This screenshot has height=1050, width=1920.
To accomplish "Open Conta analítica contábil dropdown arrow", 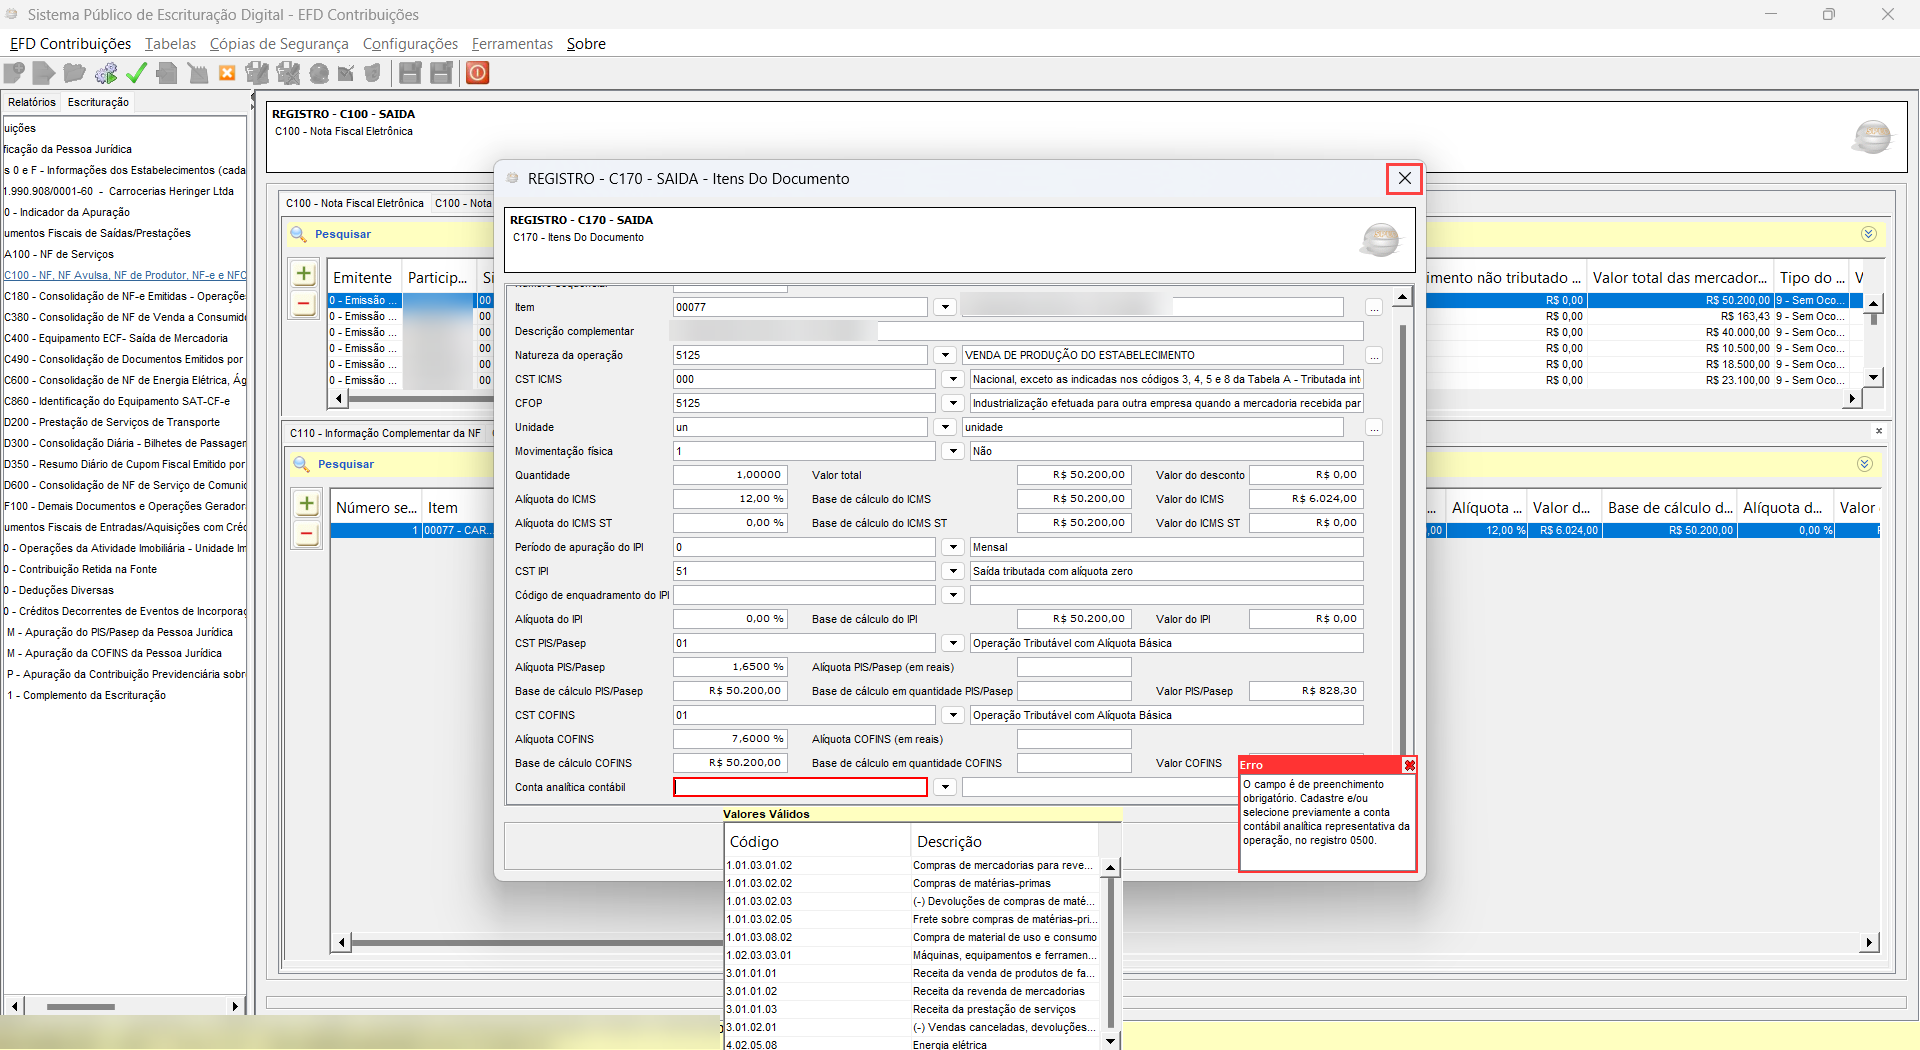I will (x=945, y=788).
